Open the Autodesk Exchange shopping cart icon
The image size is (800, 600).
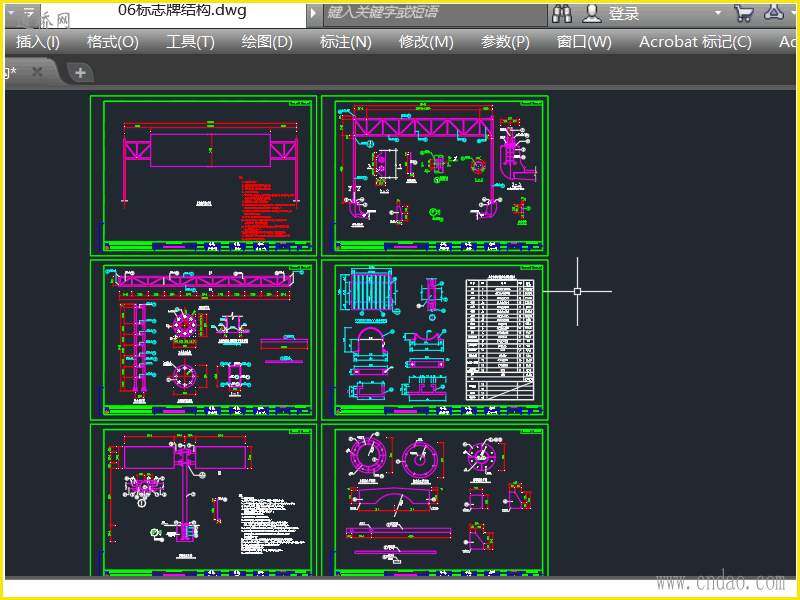pos(743,13)
